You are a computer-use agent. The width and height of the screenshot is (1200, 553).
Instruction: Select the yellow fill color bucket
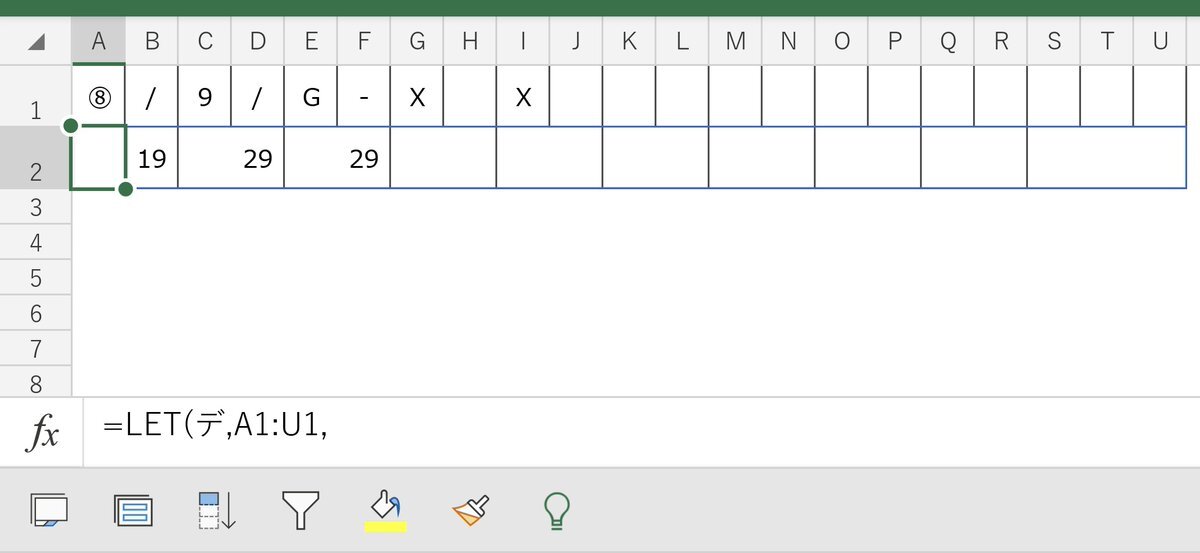tap(385, 511)
